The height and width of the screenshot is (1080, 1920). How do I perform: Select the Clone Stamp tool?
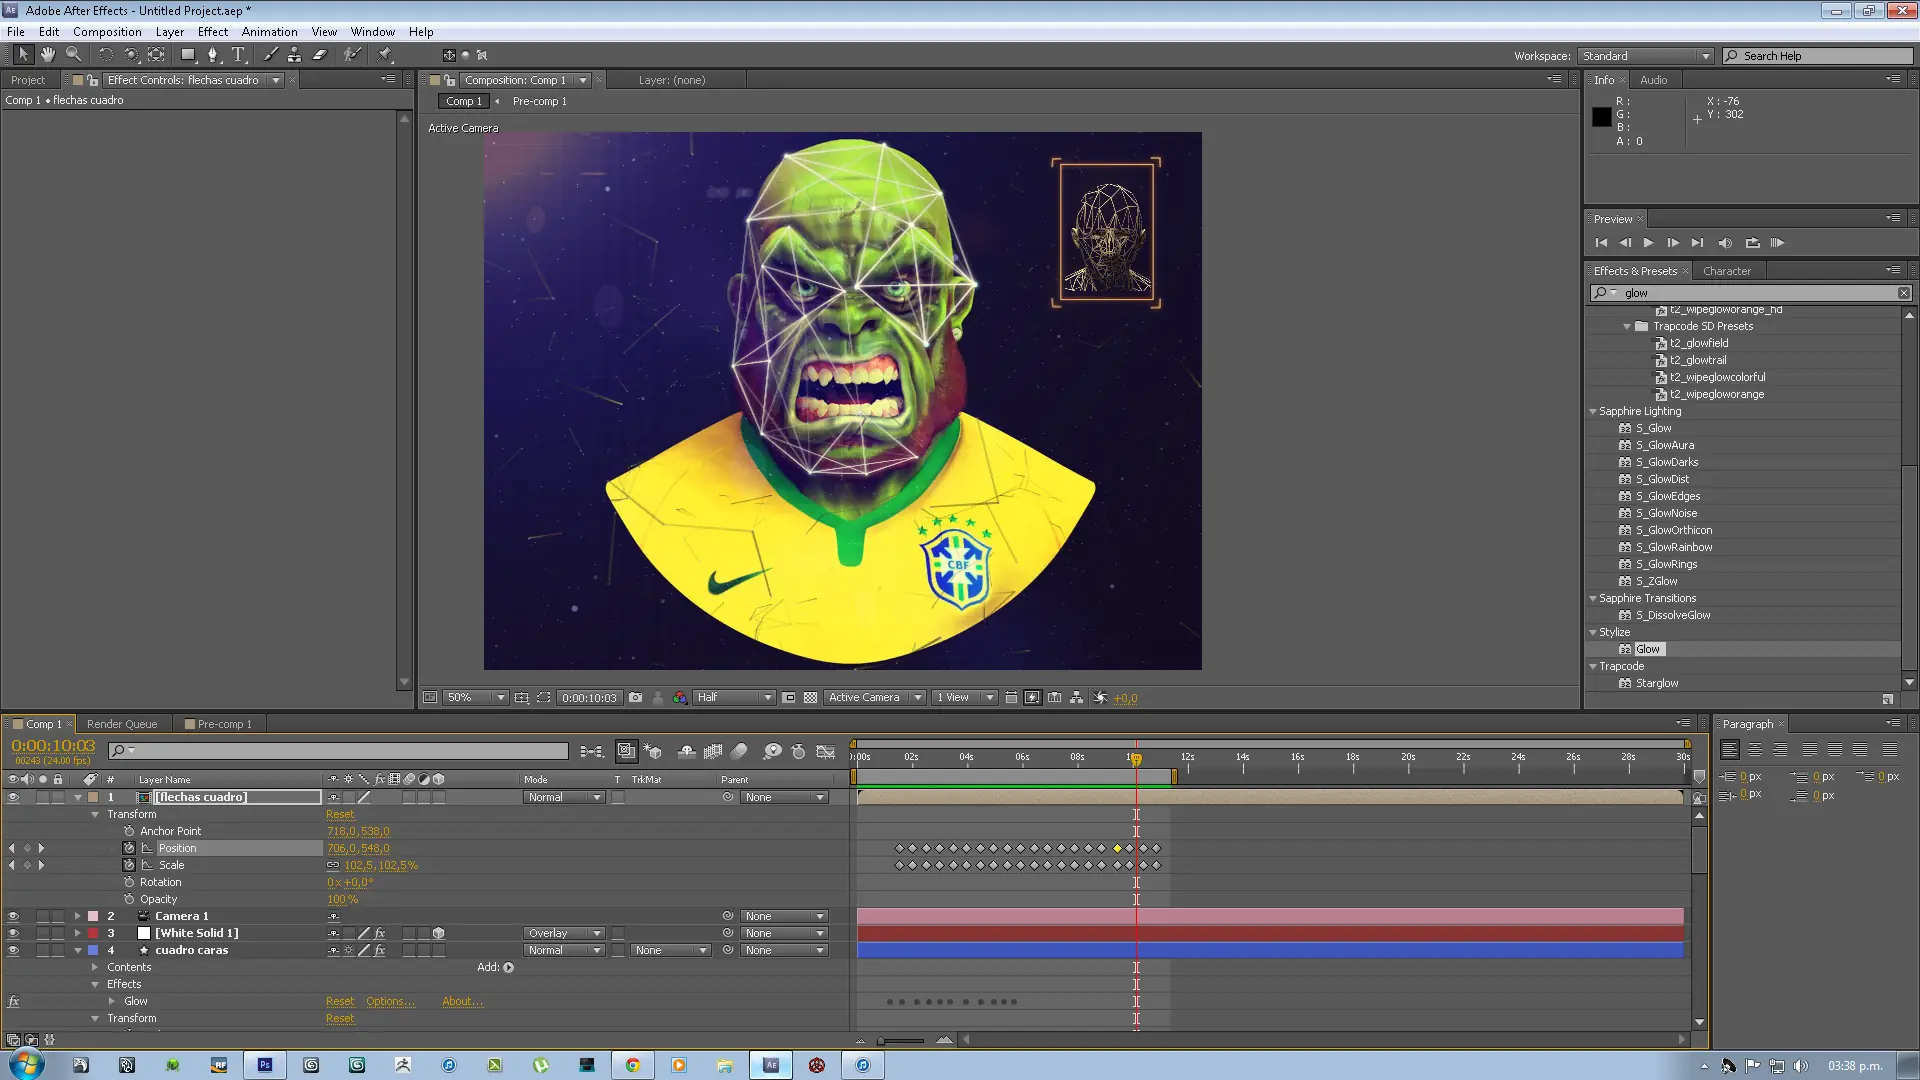tap(294, 55)
